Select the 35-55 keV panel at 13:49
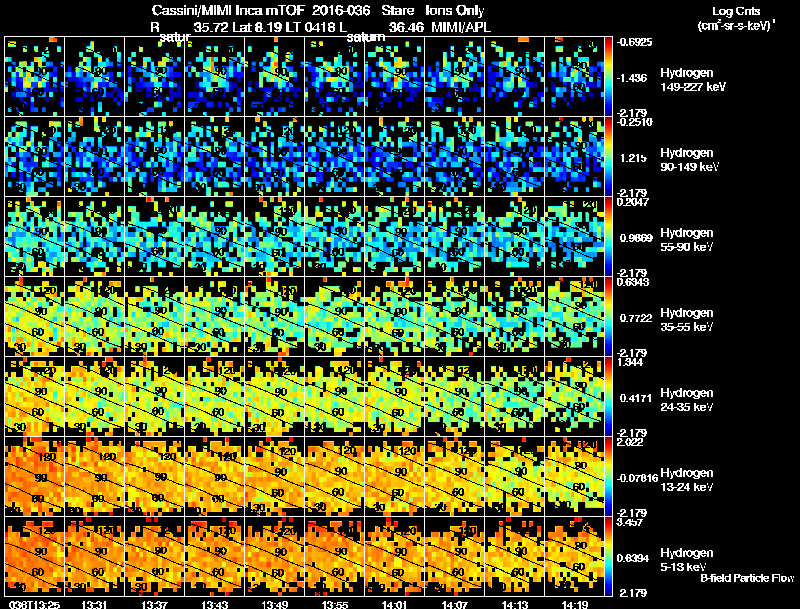Viewport: 800px width, 609px height. tap(275, 317)
